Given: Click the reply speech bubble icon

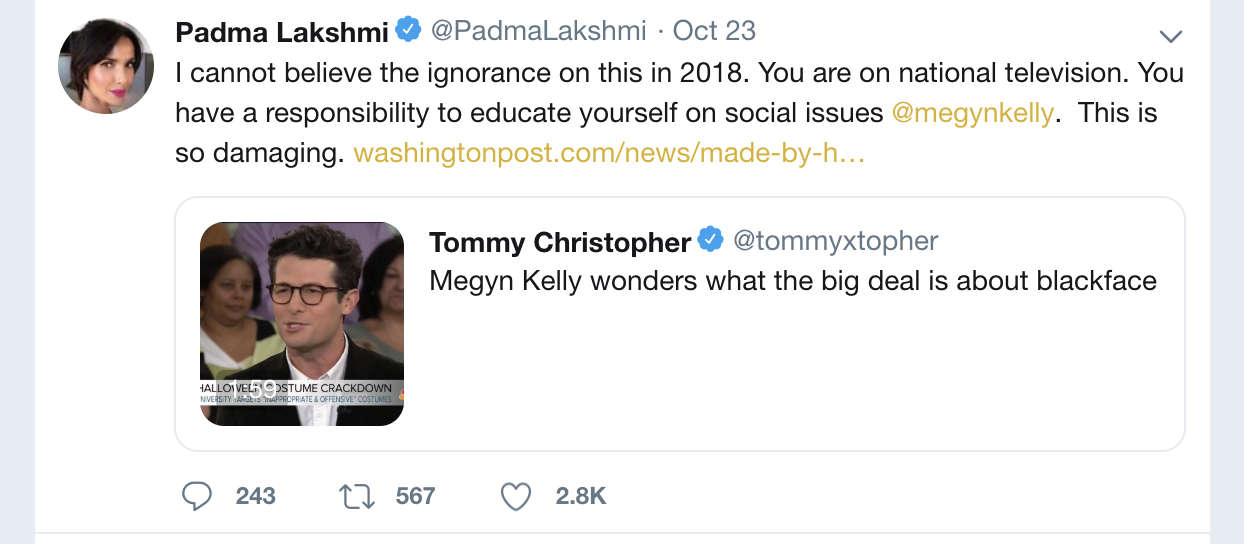Looking at the screenshot, I should click(197, 496).
